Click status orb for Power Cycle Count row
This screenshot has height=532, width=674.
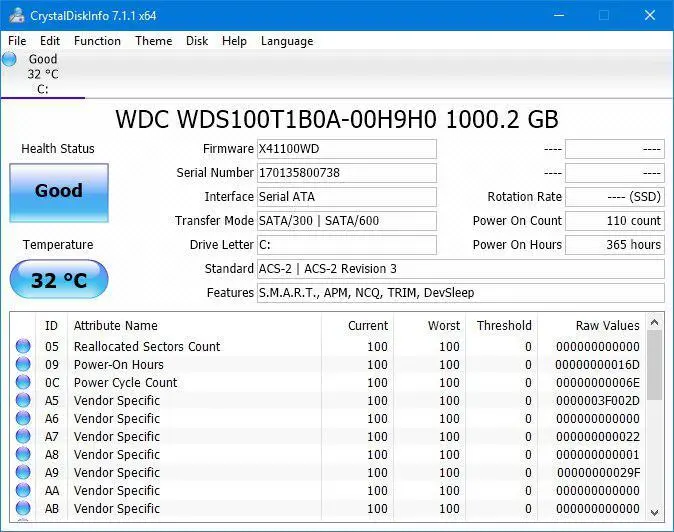23,382
